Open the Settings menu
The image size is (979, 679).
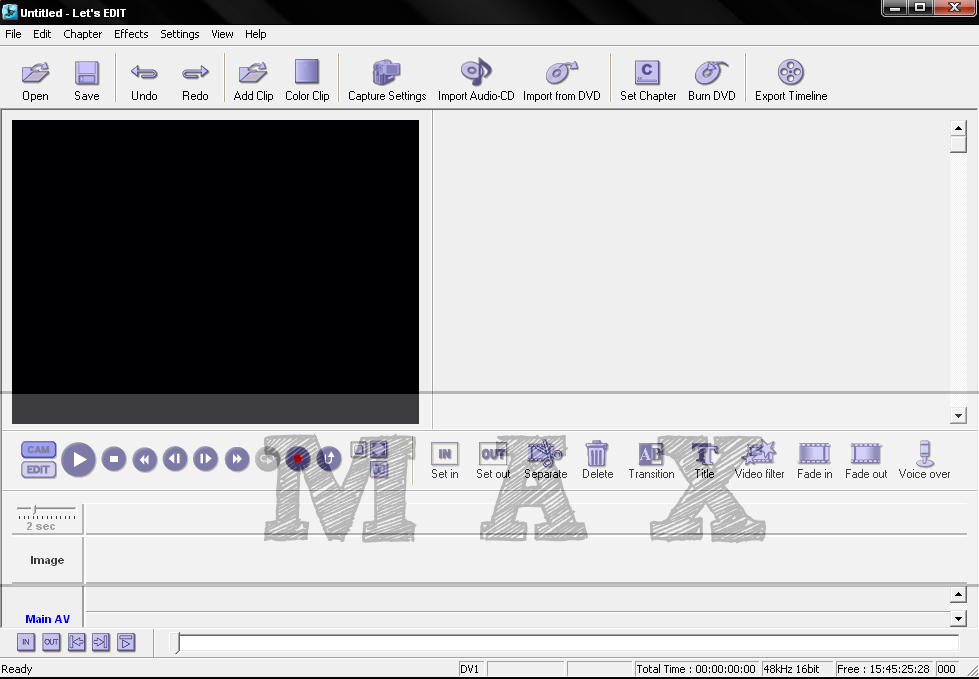(x=180, y=34)
